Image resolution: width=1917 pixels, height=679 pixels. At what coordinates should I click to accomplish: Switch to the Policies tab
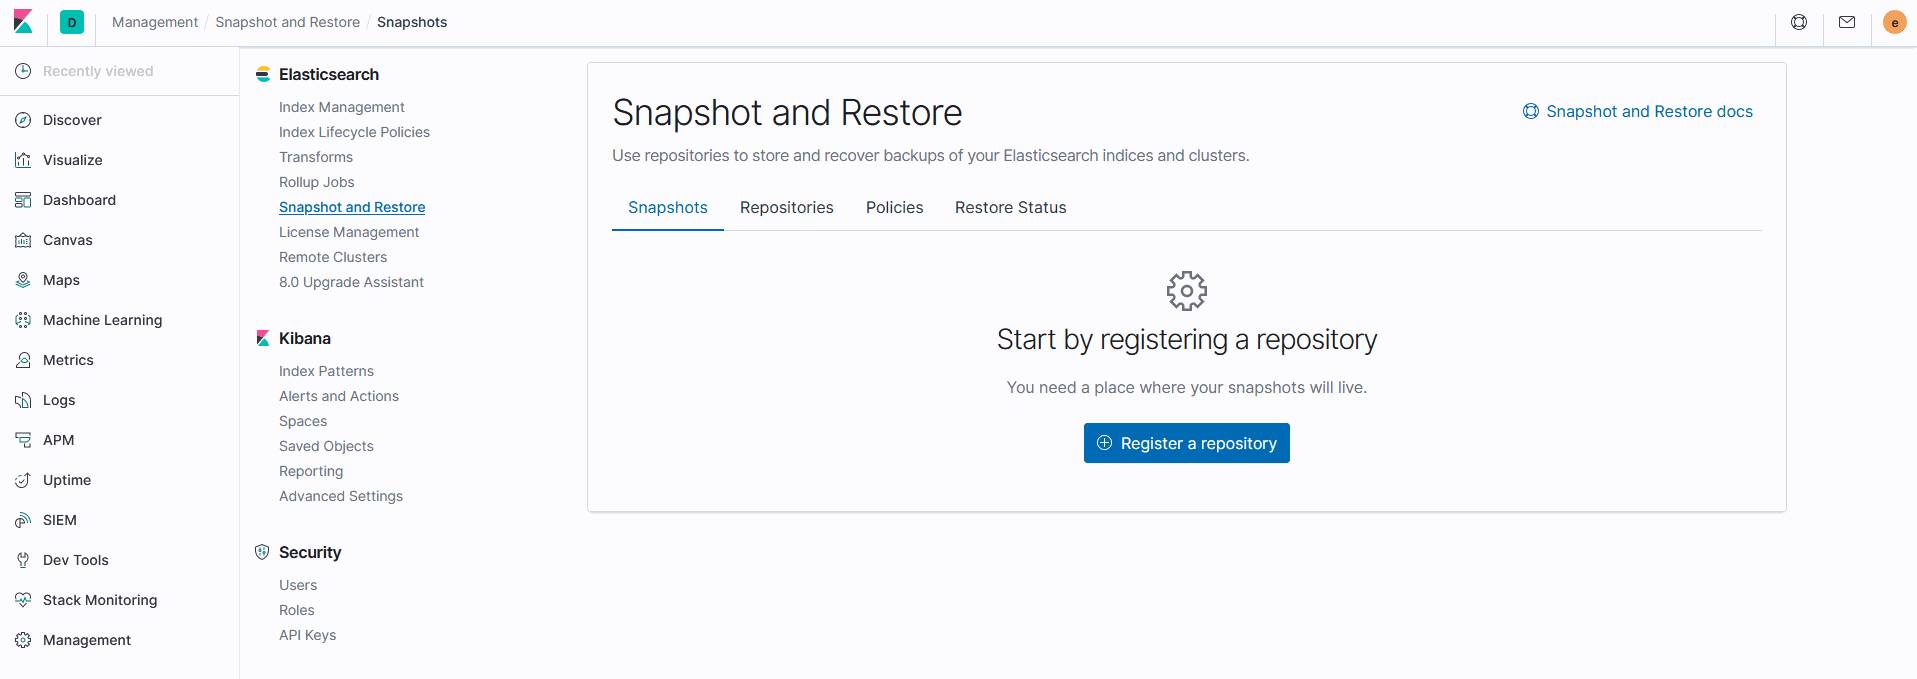pos(894,207)
